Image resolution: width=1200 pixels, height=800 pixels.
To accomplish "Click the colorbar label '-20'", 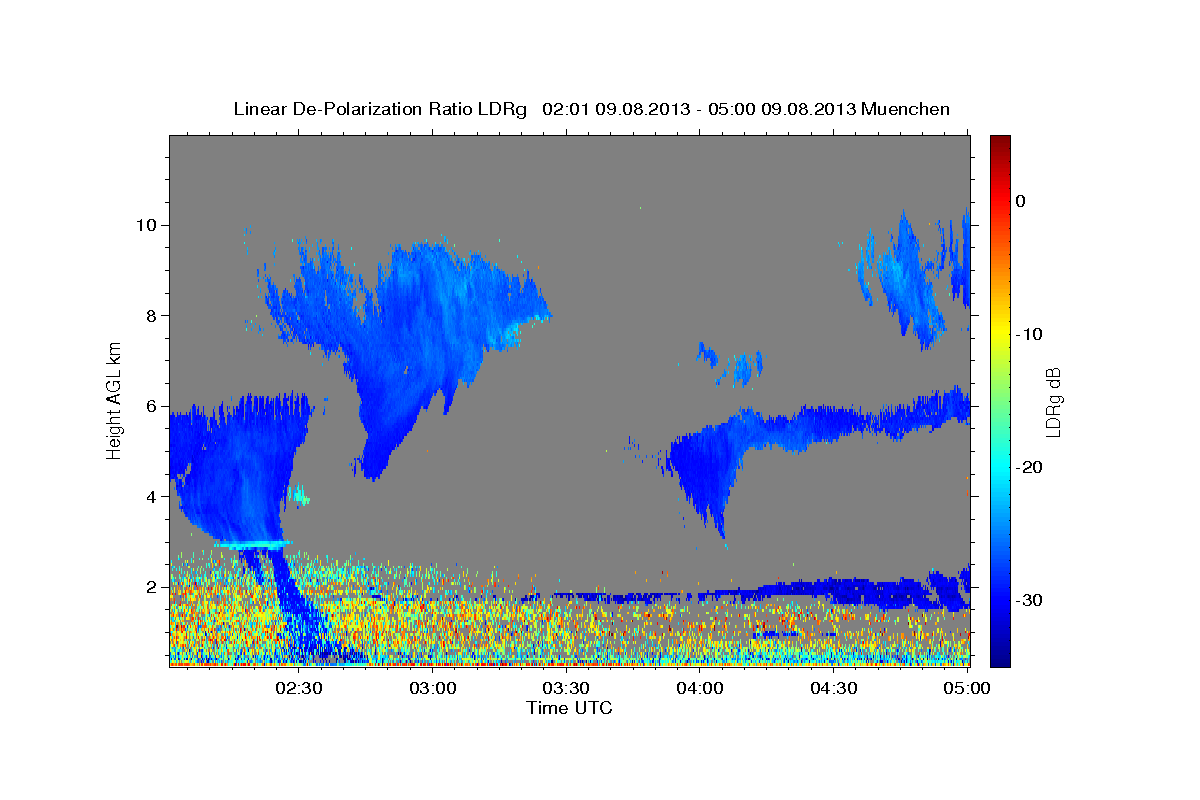I will point(1030,467).
